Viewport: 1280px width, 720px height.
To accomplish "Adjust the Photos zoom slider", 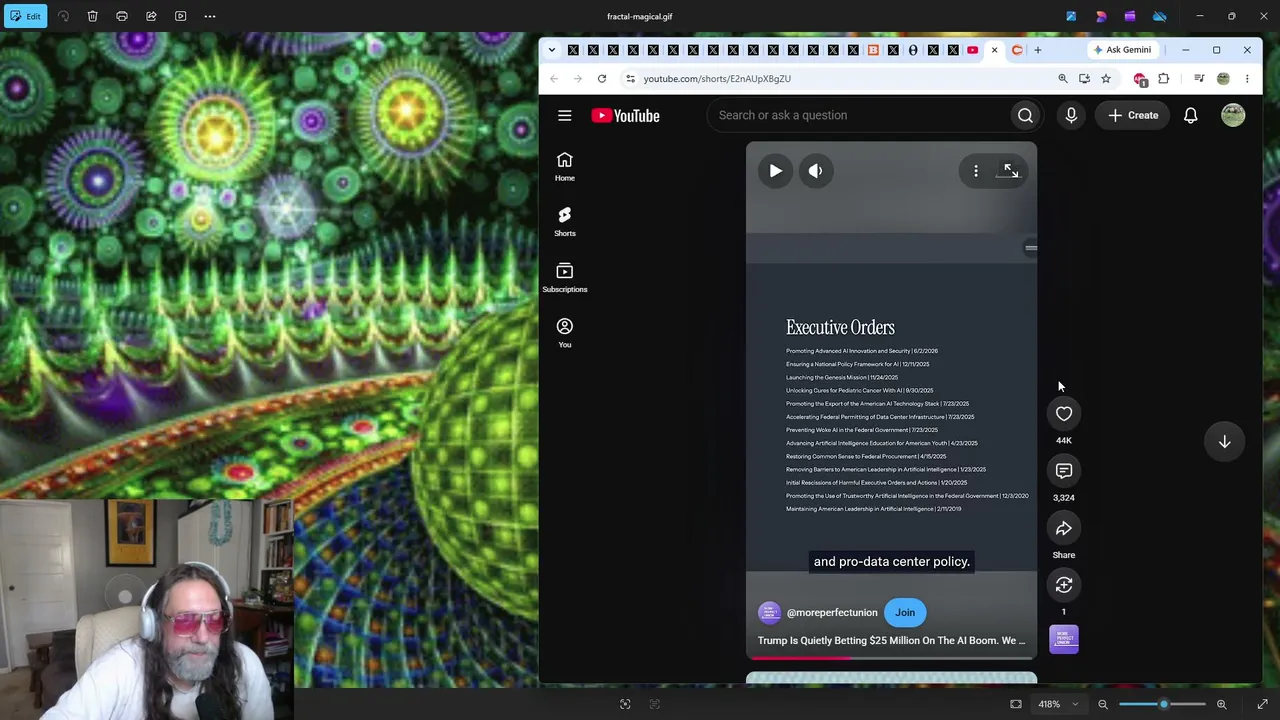I will (1163, 704).
